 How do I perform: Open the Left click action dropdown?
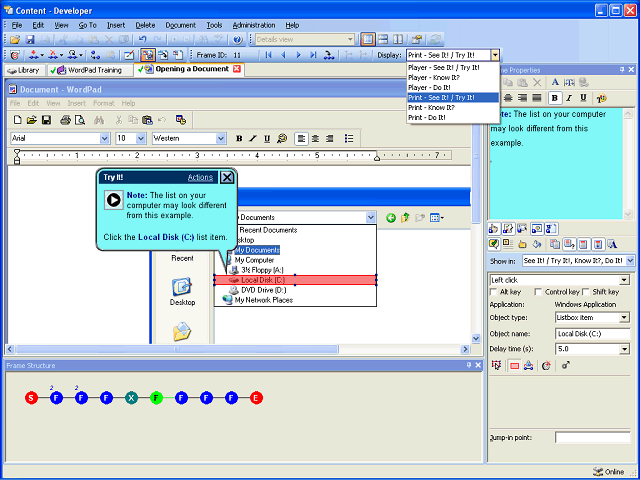point(624,280)
